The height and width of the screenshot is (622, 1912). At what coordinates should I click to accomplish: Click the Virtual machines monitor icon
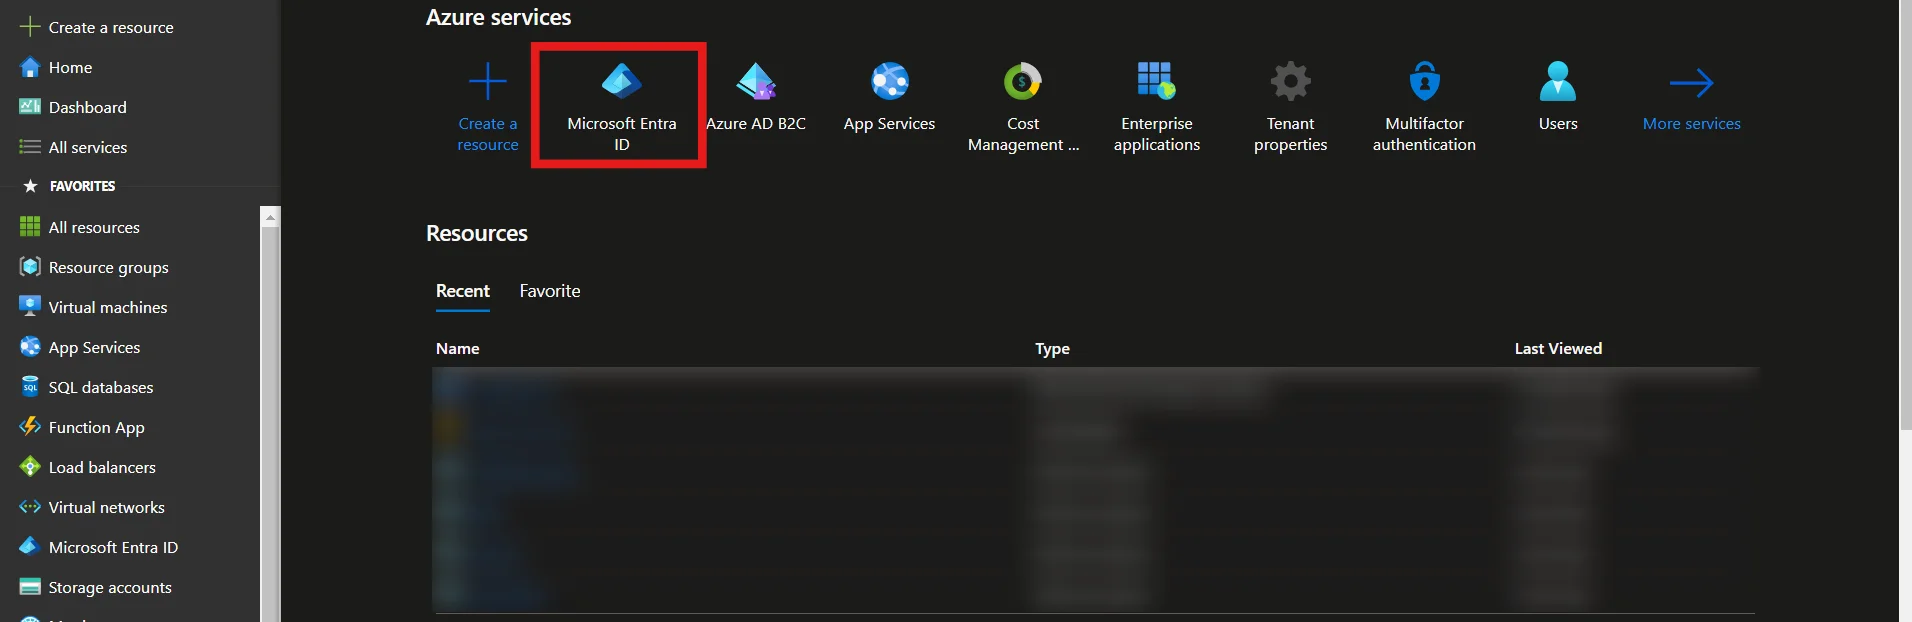[30, 306]
